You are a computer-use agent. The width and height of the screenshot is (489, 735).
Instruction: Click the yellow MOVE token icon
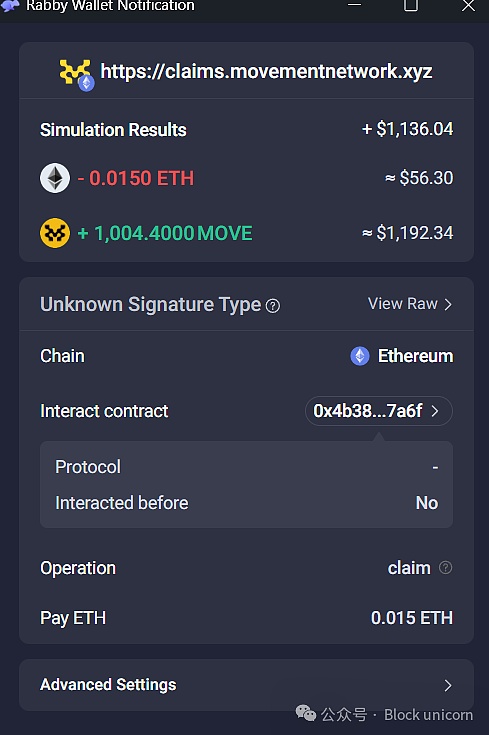(x=55, y=233)
